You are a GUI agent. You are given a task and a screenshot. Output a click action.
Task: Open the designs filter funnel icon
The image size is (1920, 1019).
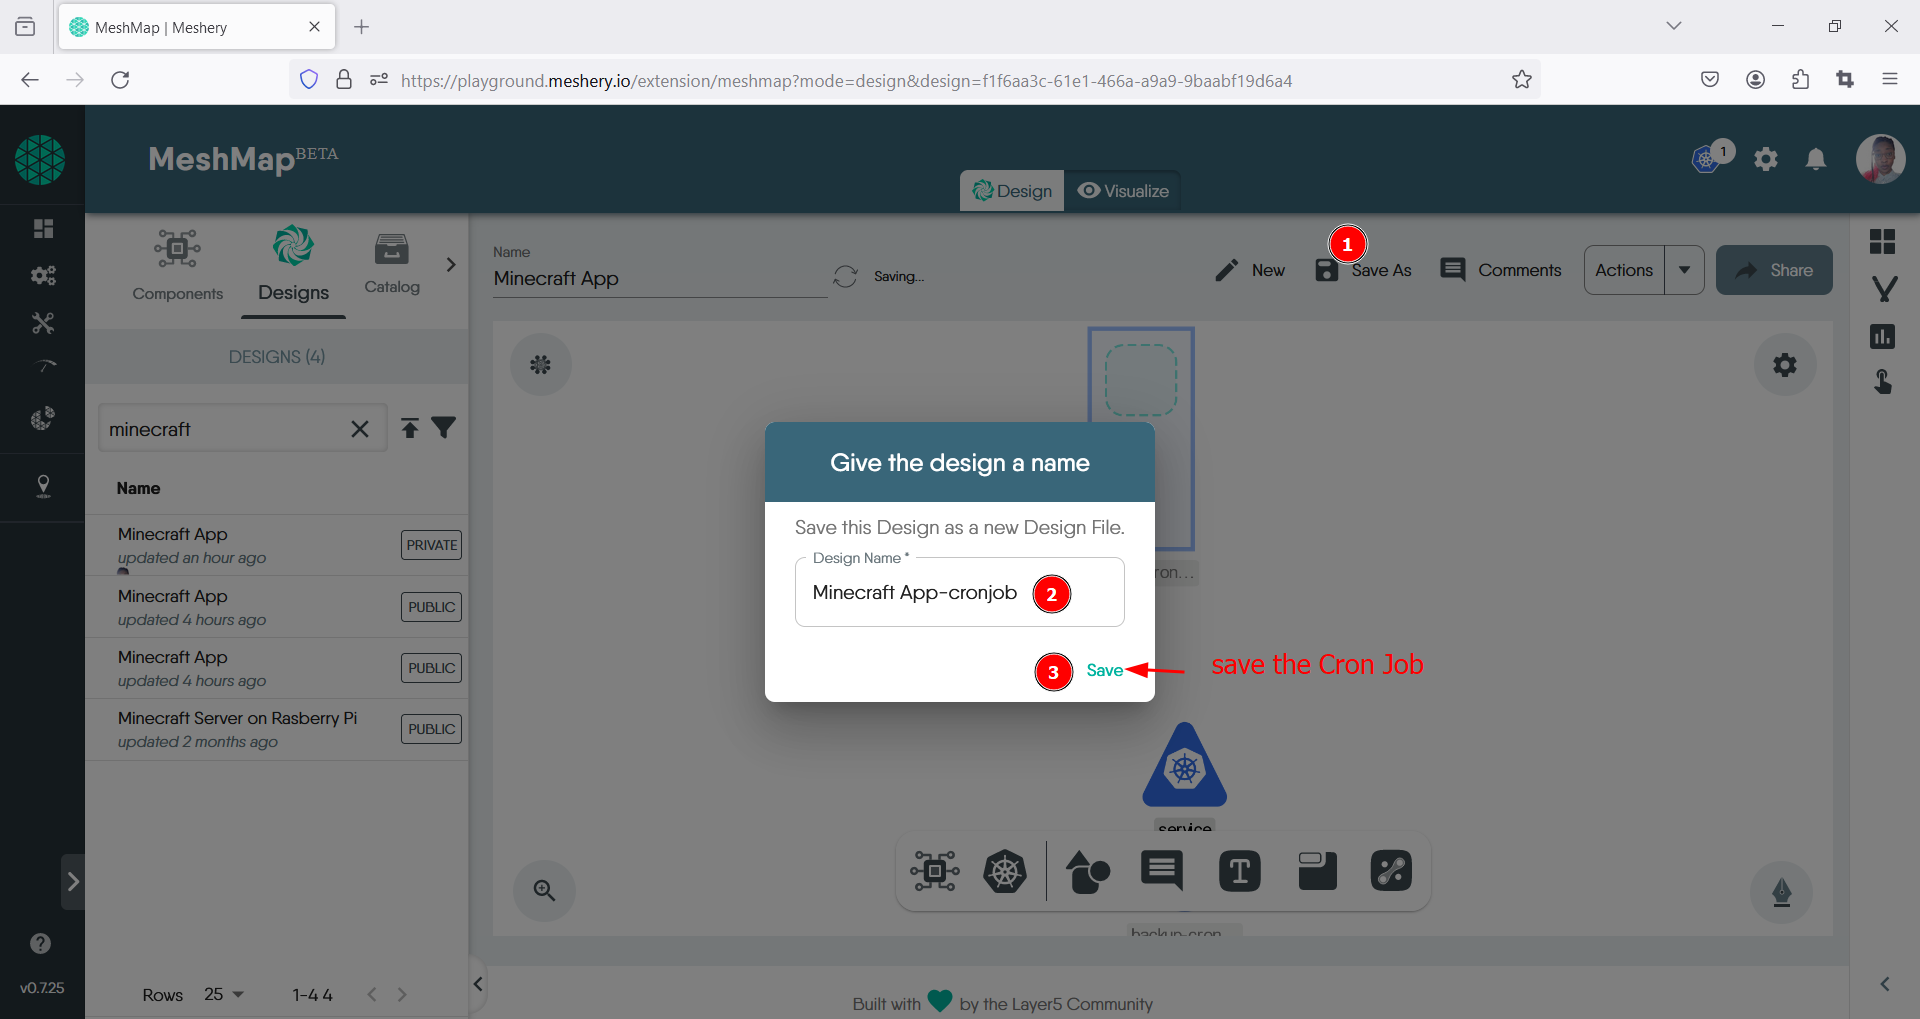click(x=444, y=428)
